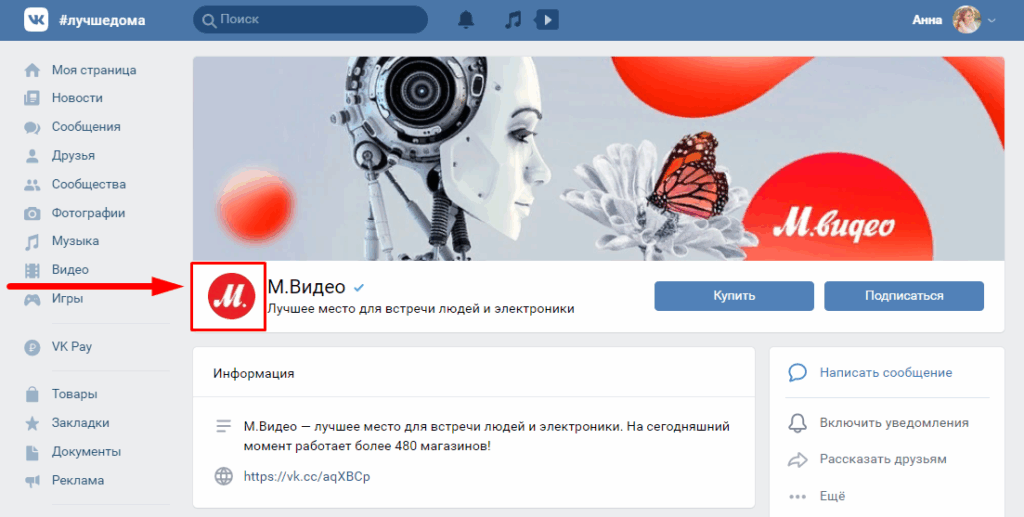Click the Информация section heading
The height and width of the screenshot is (517, 1024).
click(x=253, y=373)
